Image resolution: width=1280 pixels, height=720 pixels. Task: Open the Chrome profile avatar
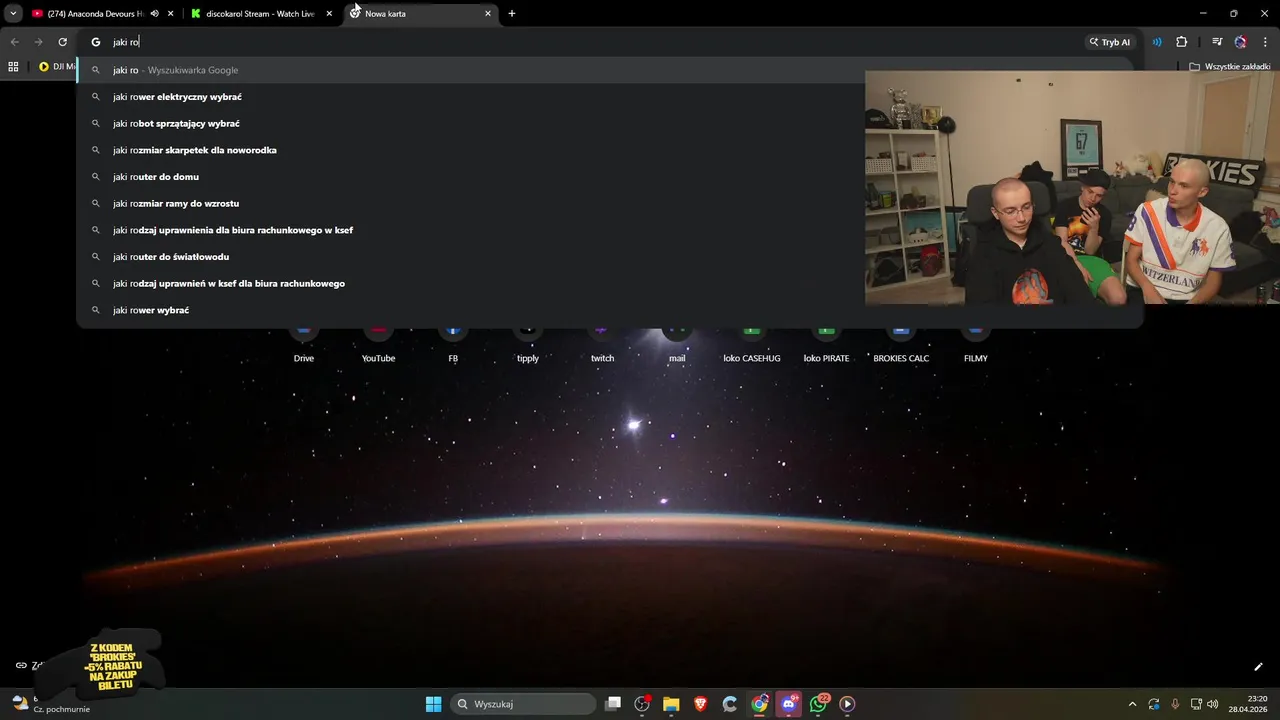pyautogui.click(x=1240, y=42)
